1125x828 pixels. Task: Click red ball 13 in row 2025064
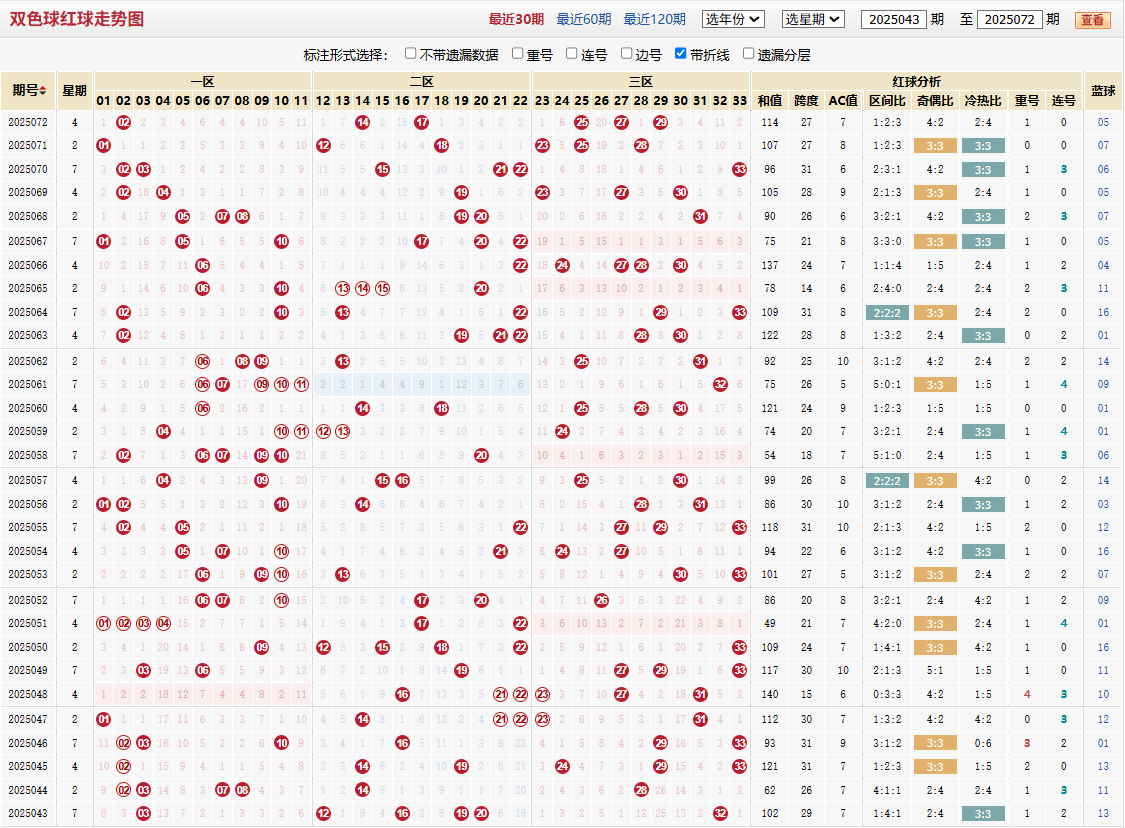pos(343,312)
